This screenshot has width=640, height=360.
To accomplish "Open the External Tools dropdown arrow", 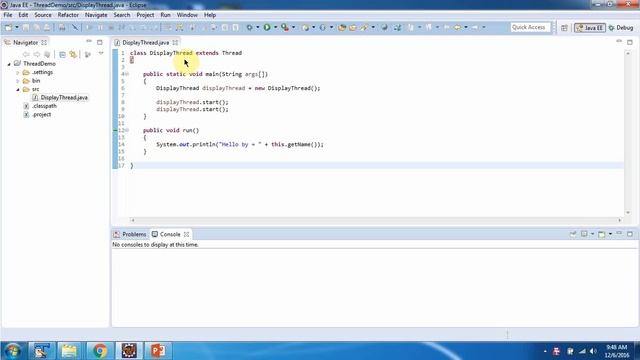I will pos(293,27).
